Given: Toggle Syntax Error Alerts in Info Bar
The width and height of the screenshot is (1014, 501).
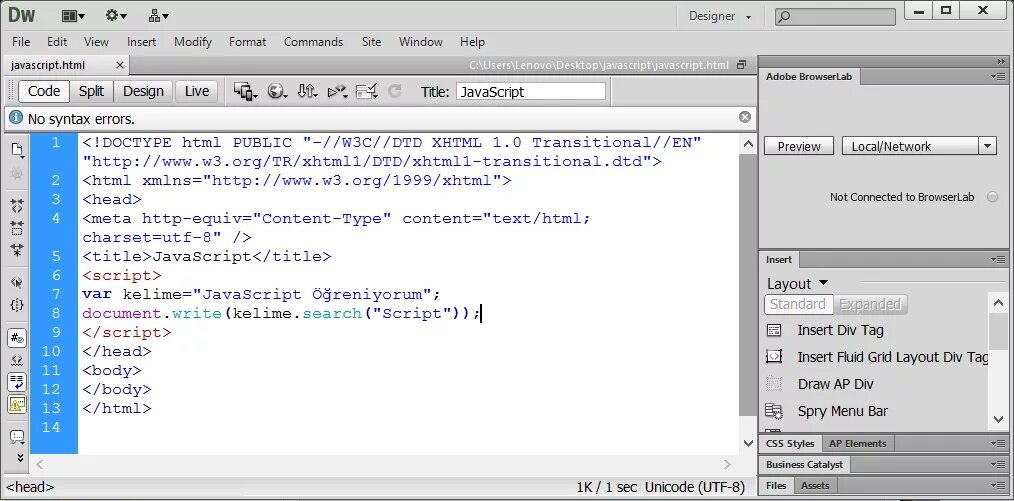Looking at the screenshot, I should [17, 405].
